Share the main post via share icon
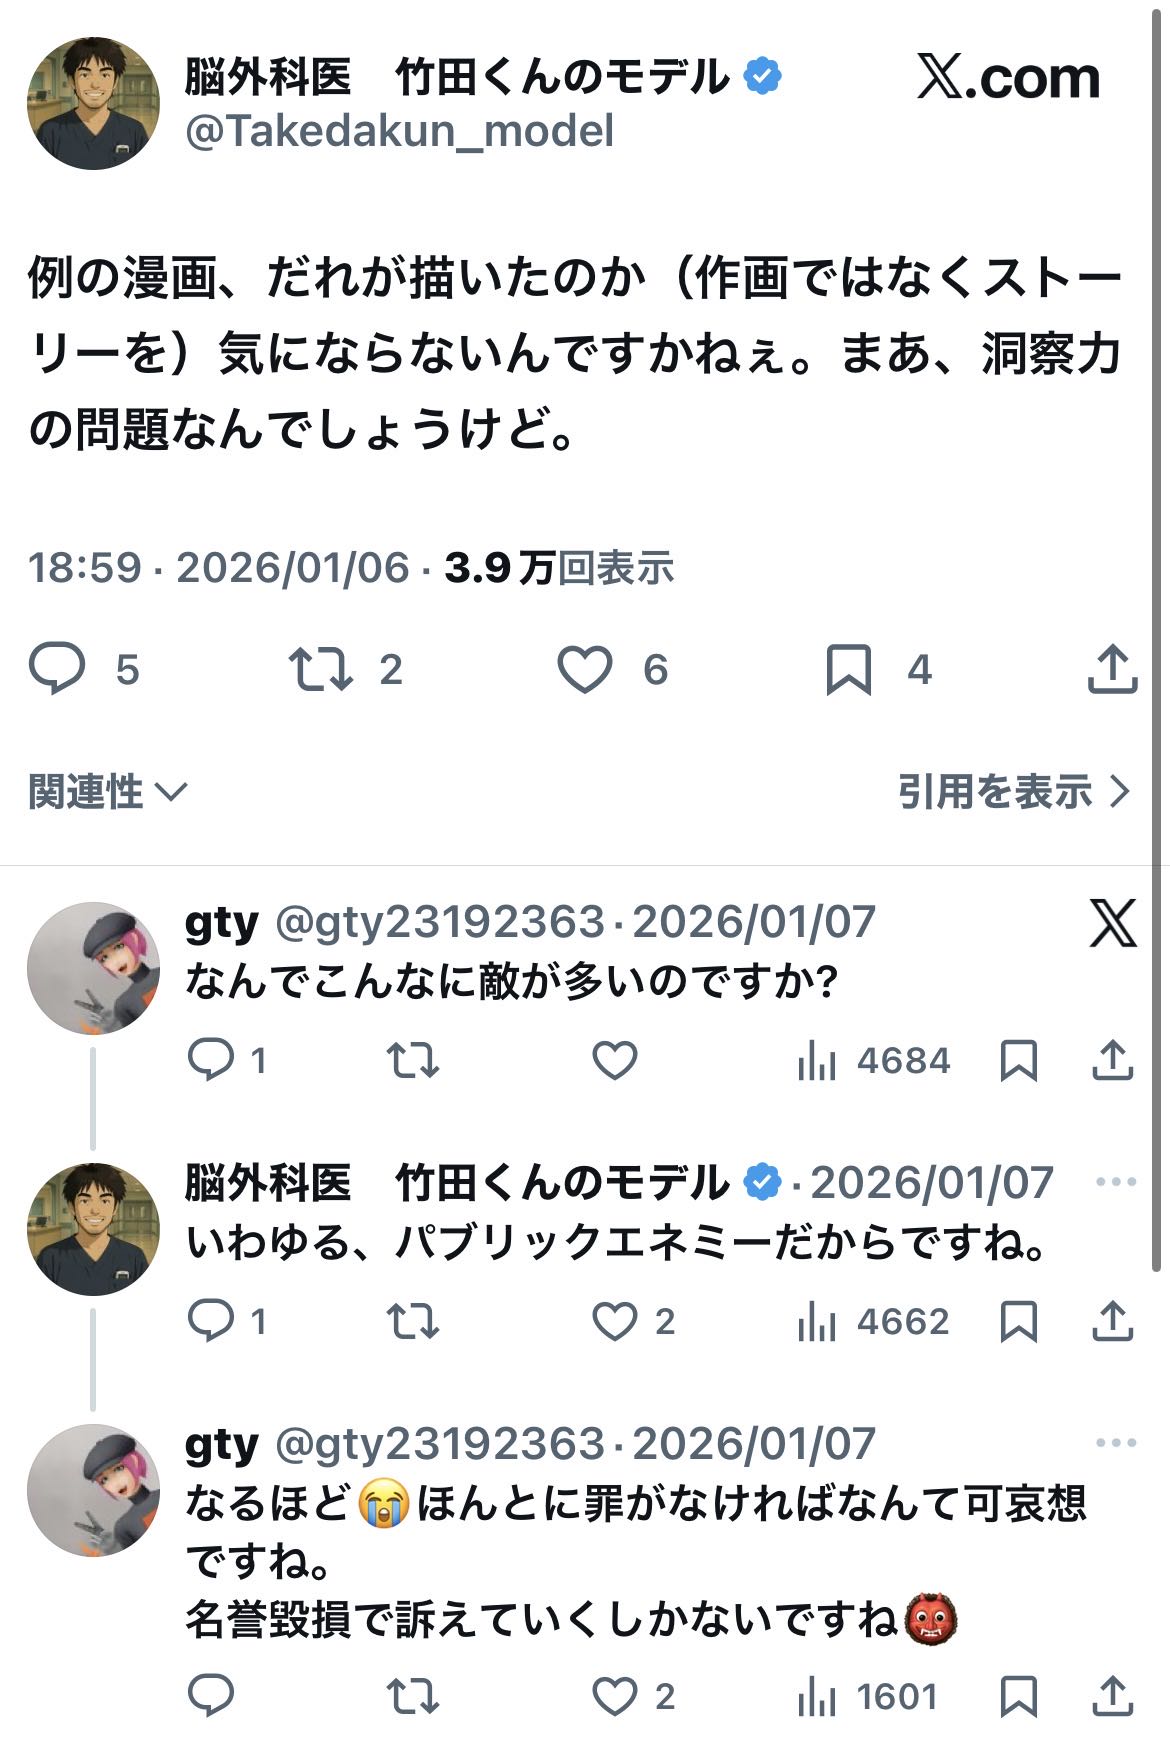This screenshot has width=1170, height=1745. (1112, 669)
